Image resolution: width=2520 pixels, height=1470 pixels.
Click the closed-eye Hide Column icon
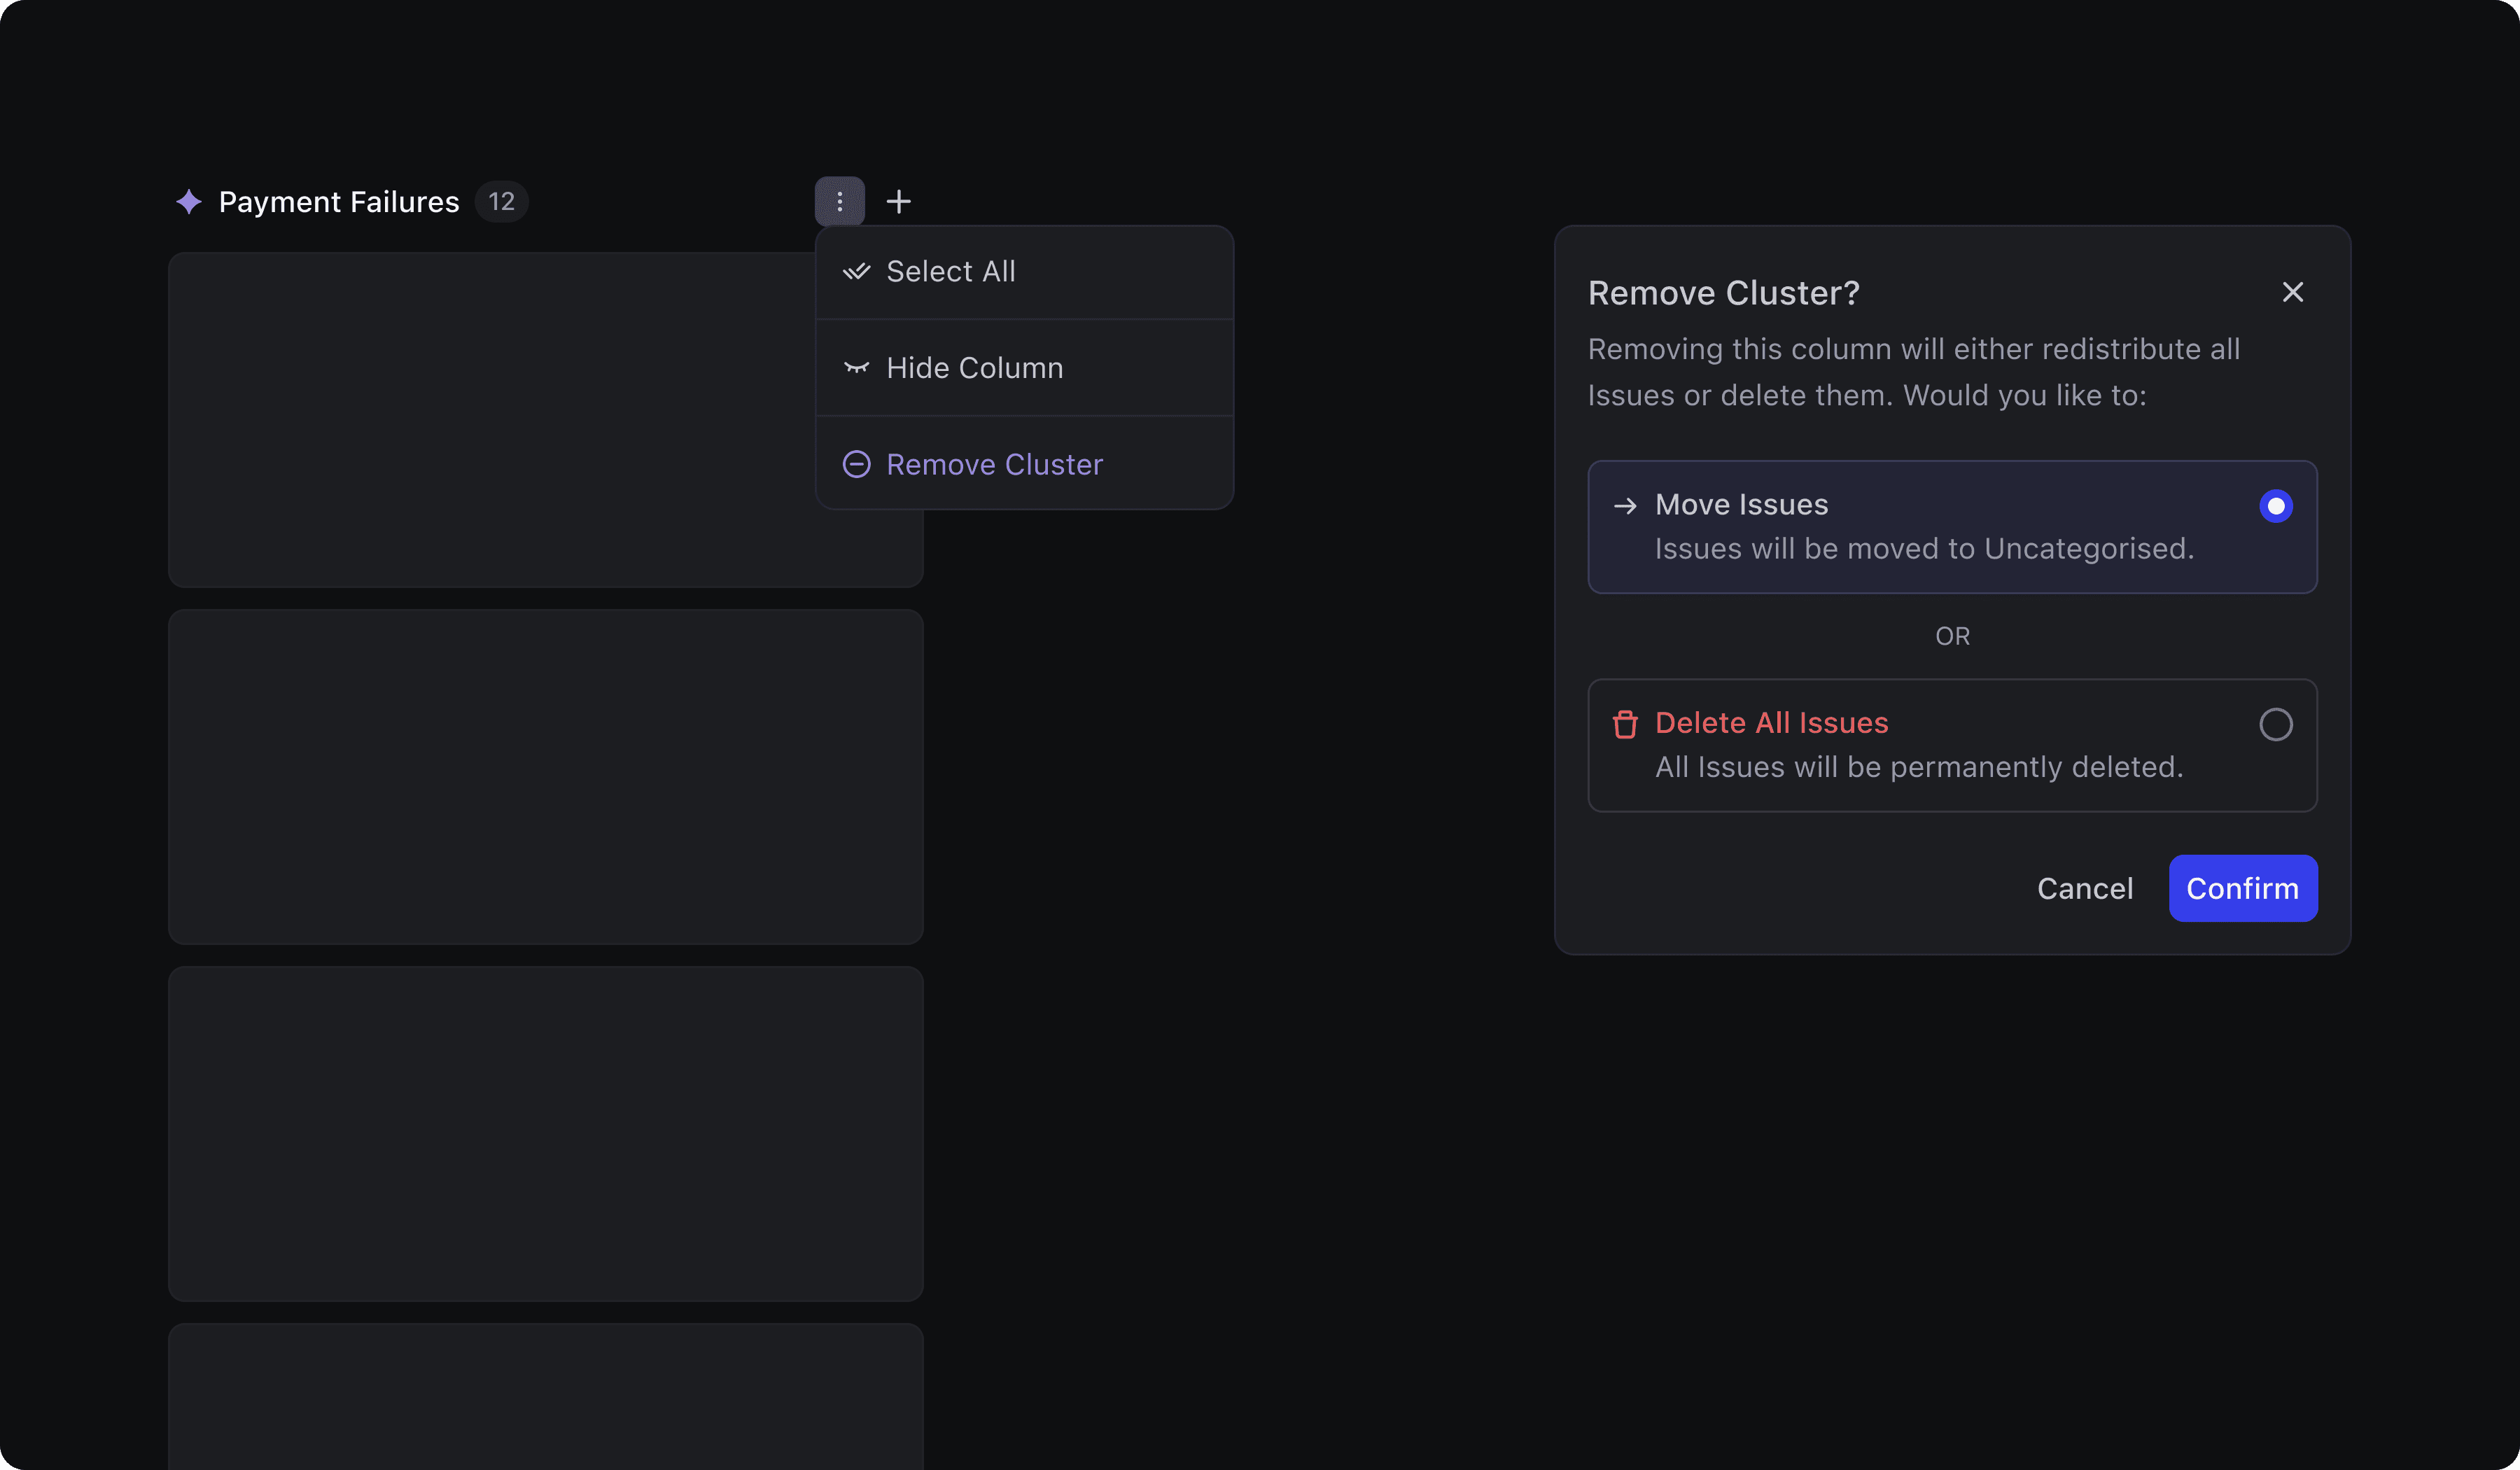click(x=856, y=368)
